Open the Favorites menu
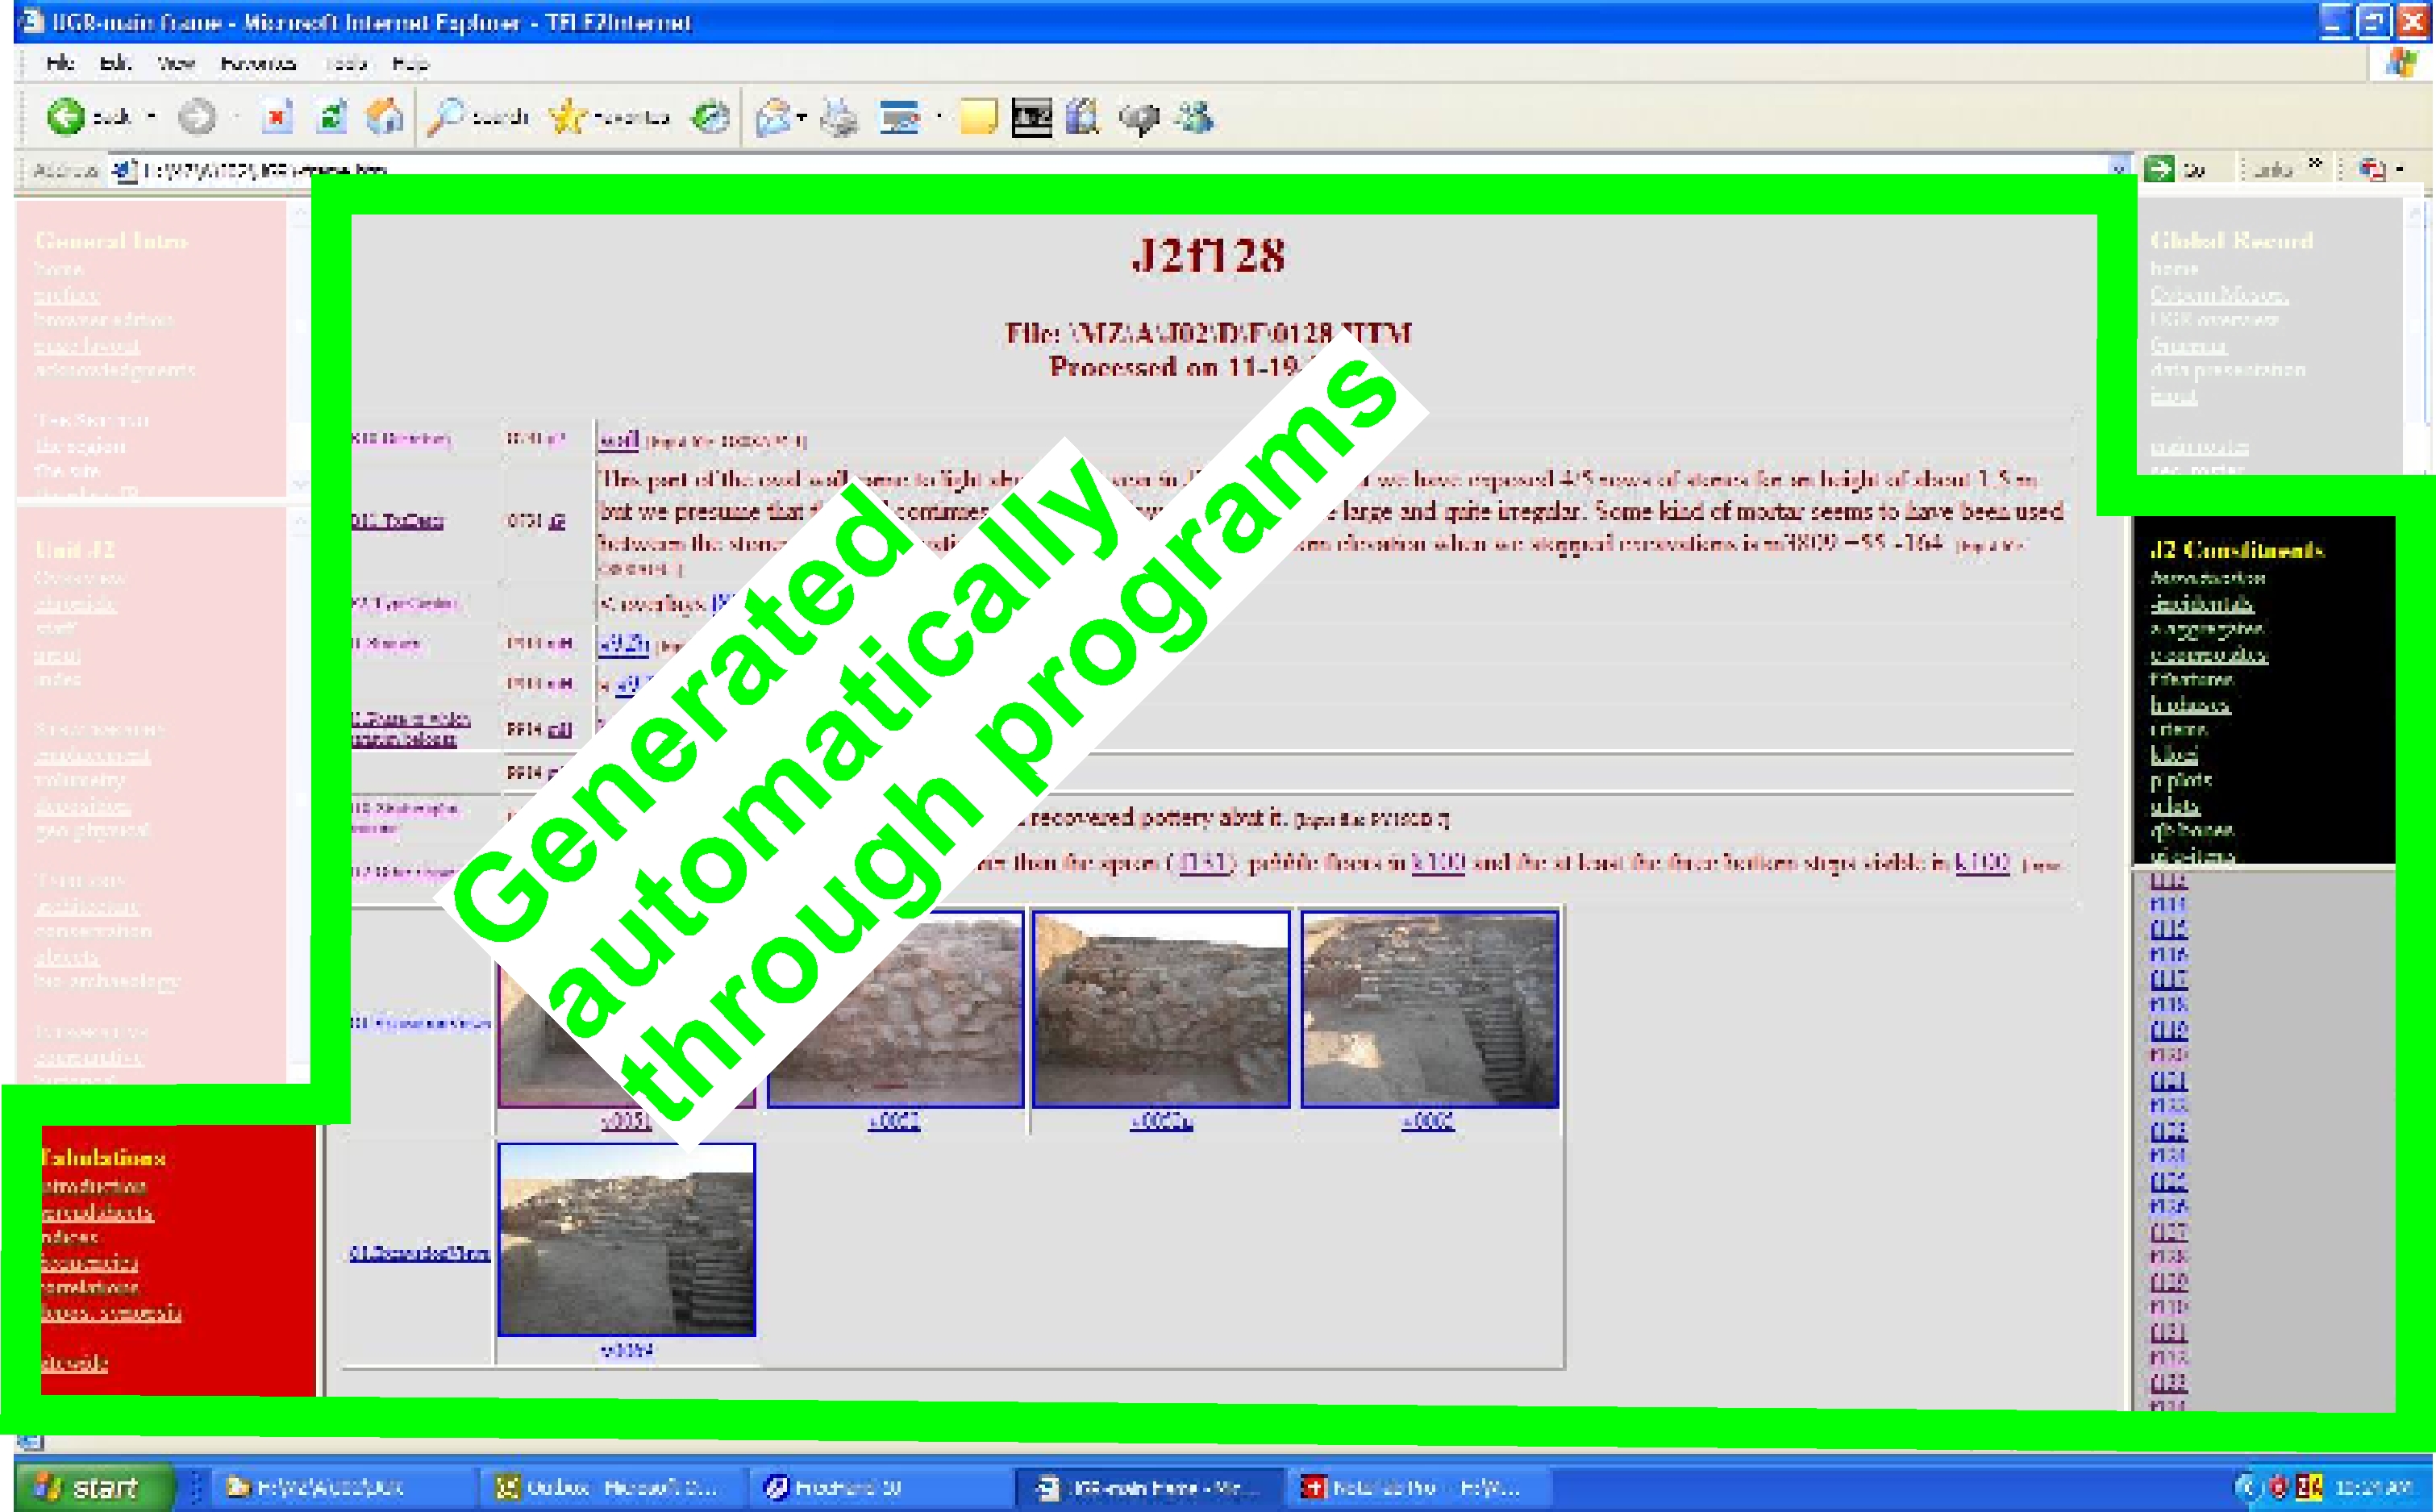2436x1512 pixels. click(x=258, y=64)
